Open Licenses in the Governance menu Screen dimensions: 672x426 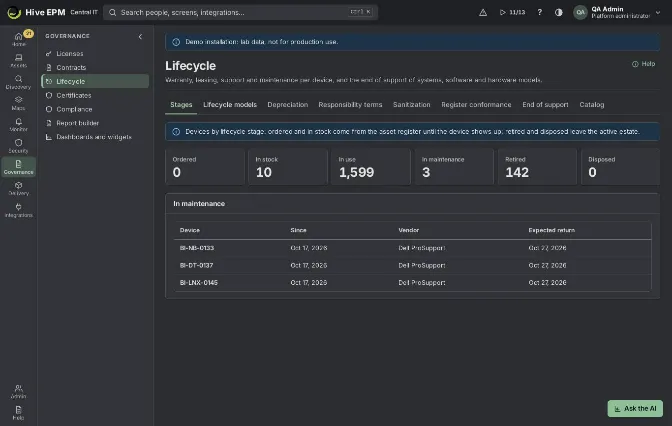click(95, 54)
